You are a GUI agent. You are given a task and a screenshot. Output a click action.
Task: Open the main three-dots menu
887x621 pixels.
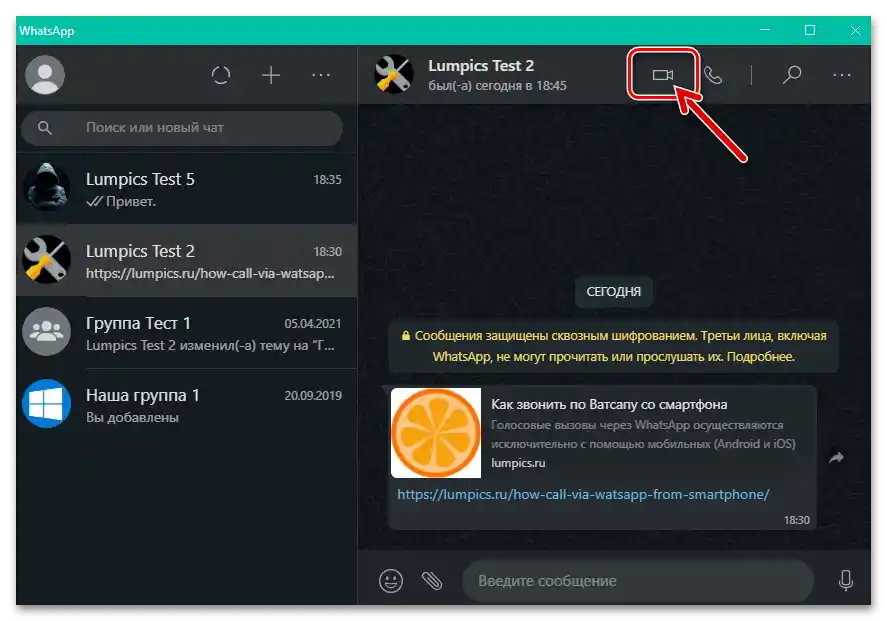click(320, 74)
